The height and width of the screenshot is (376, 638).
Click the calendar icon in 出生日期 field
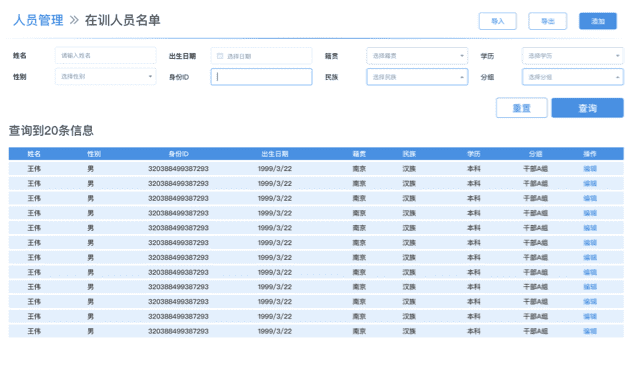click(x=220, y=56)
